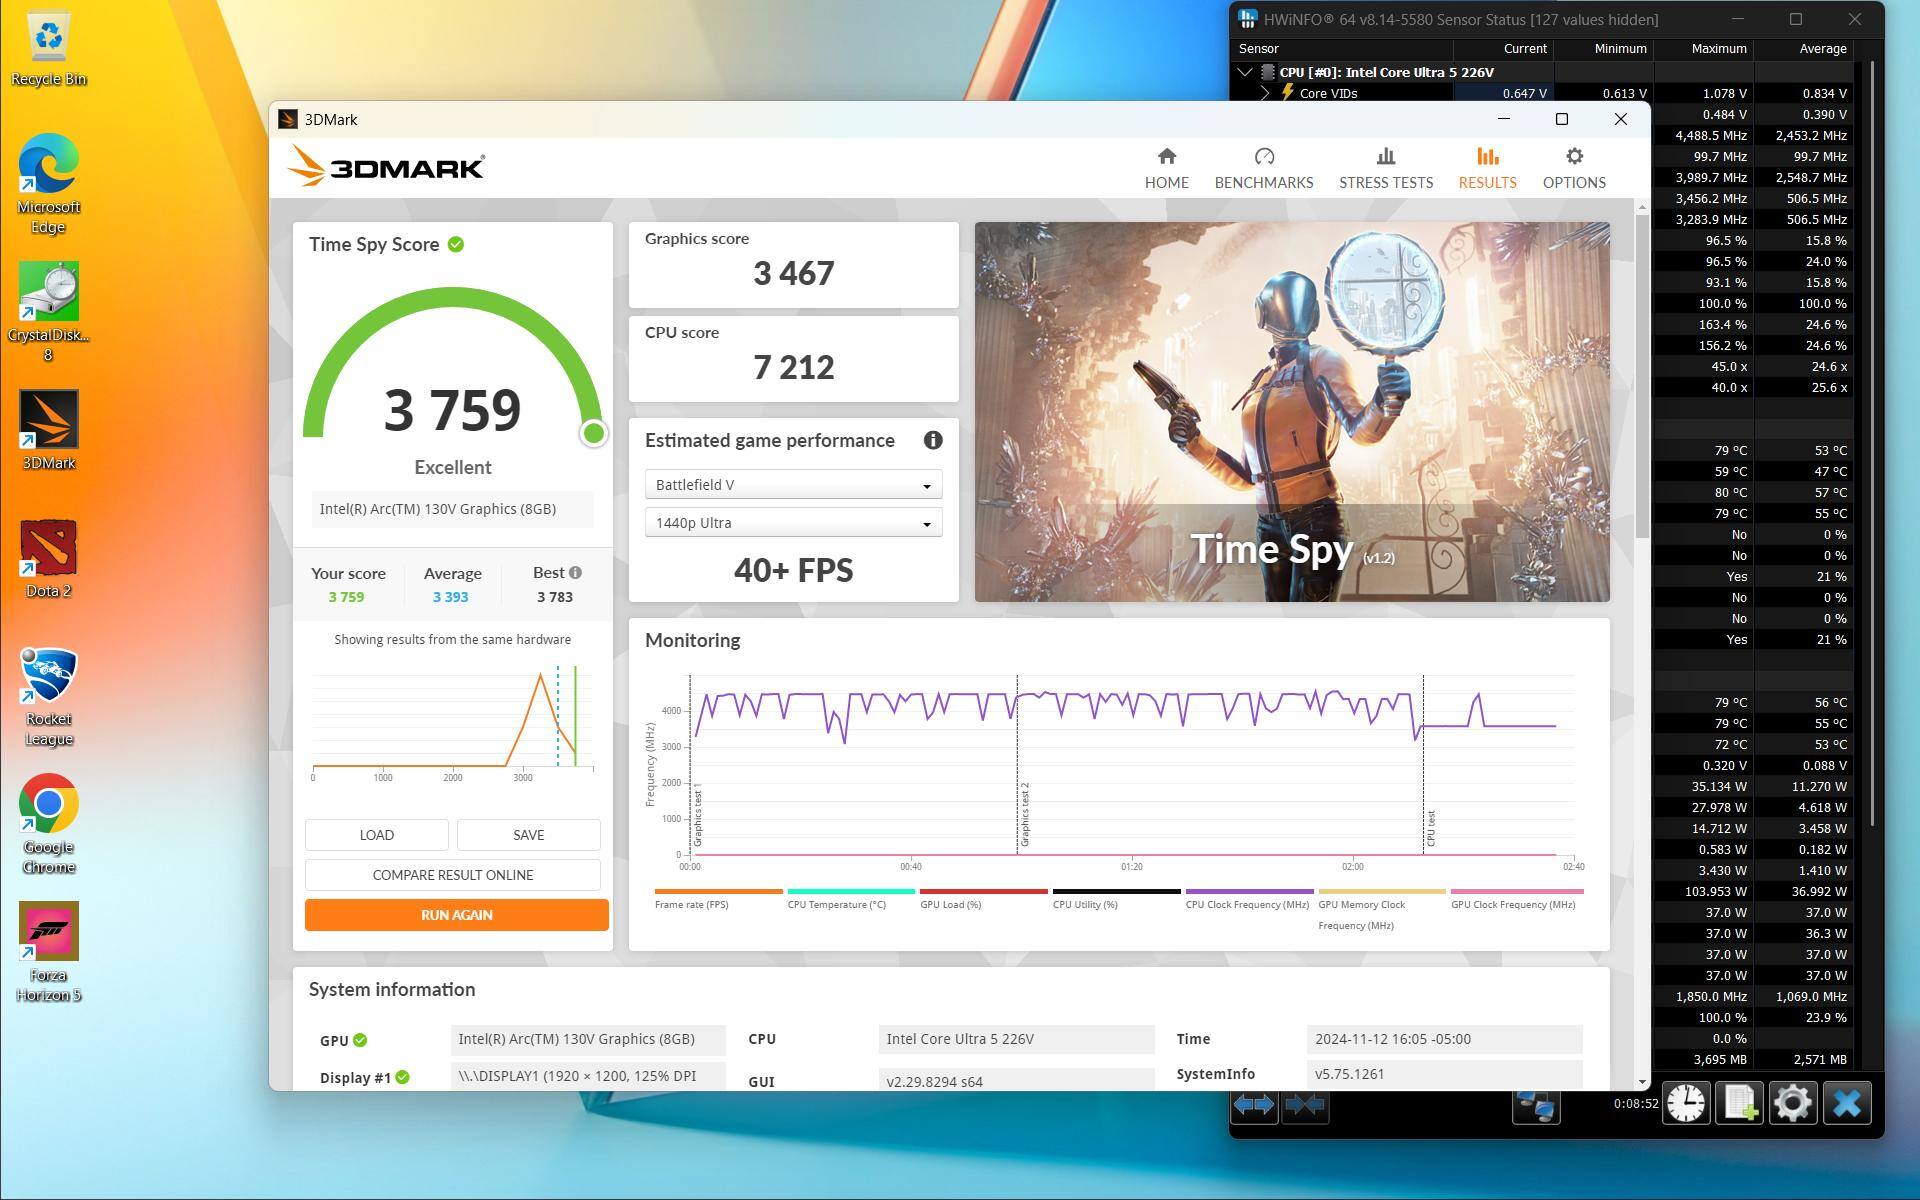This screenshot has height=1200, width=1920.
Task: Switch to the Results tab
Action: 1486,168
